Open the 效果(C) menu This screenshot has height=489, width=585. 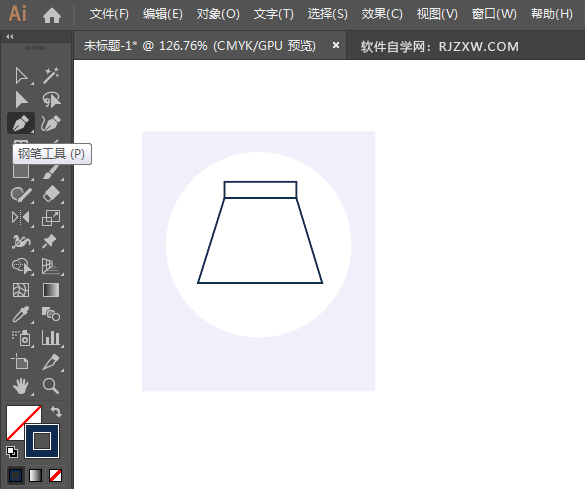point(382,14)
